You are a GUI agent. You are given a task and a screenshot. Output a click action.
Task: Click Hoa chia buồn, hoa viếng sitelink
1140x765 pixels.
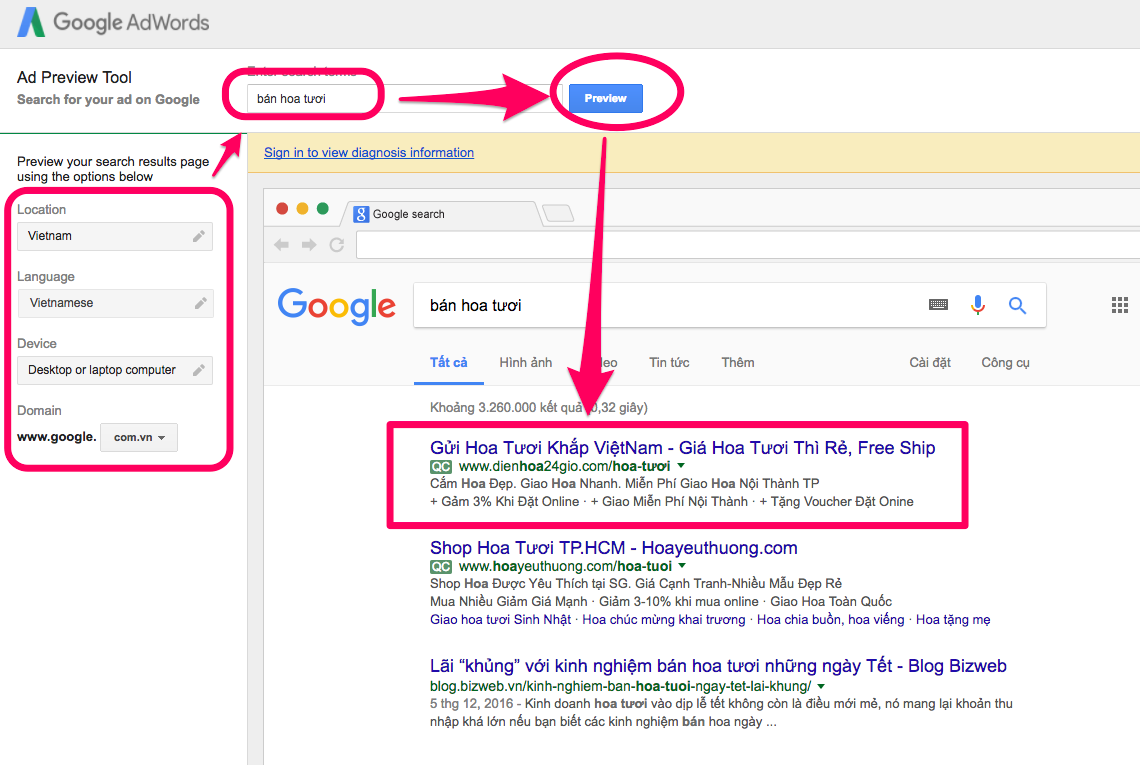(x=830, y=620)
